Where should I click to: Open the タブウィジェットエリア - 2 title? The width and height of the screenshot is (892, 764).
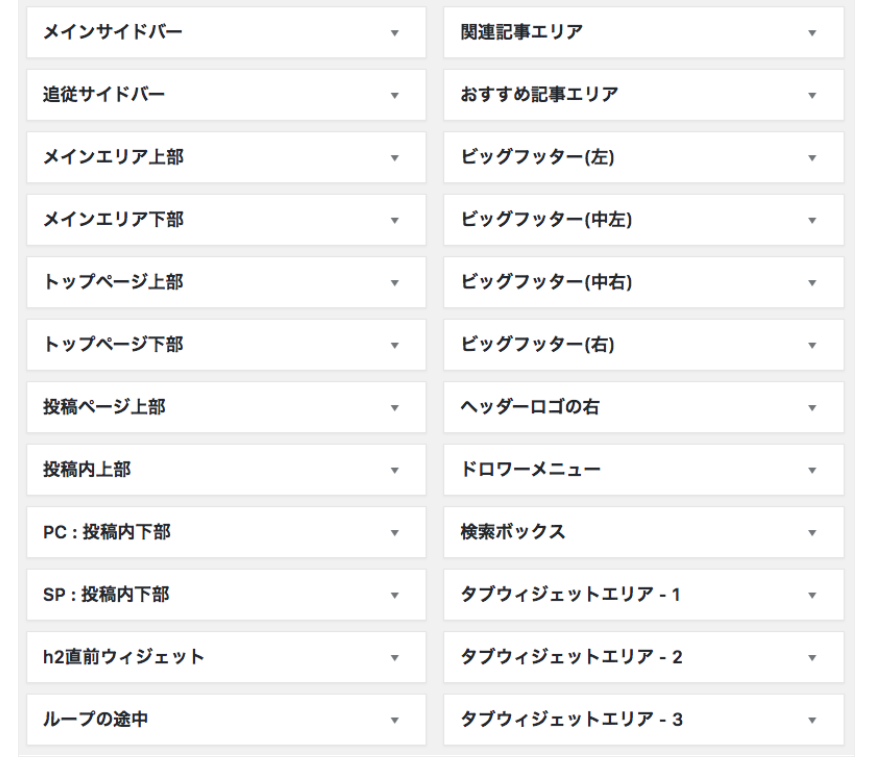571,658
